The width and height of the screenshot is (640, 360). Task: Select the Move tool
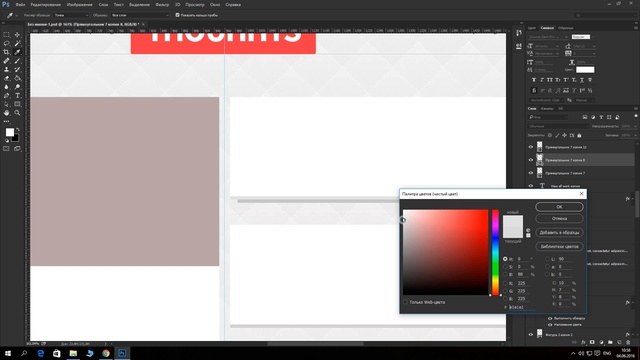click(18, 35)
